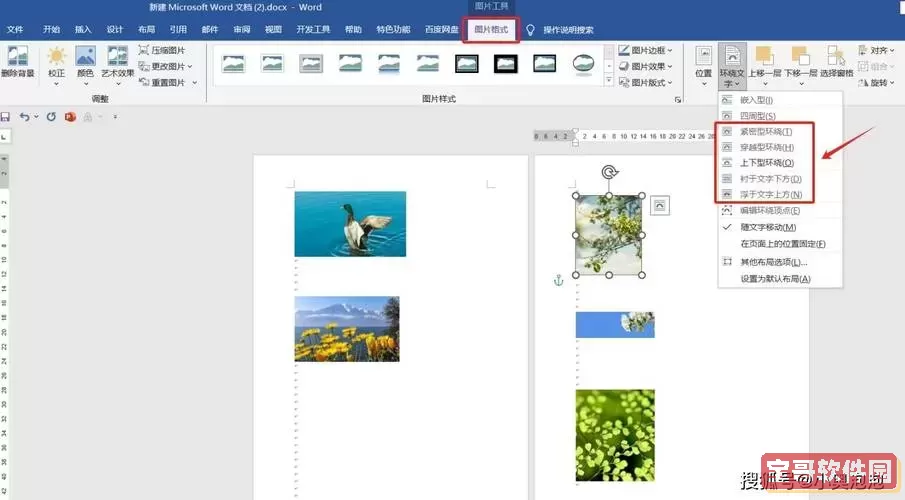Switch to the 审阅 (Review) tab
The image size is (905, 500).
pos(242,29)
